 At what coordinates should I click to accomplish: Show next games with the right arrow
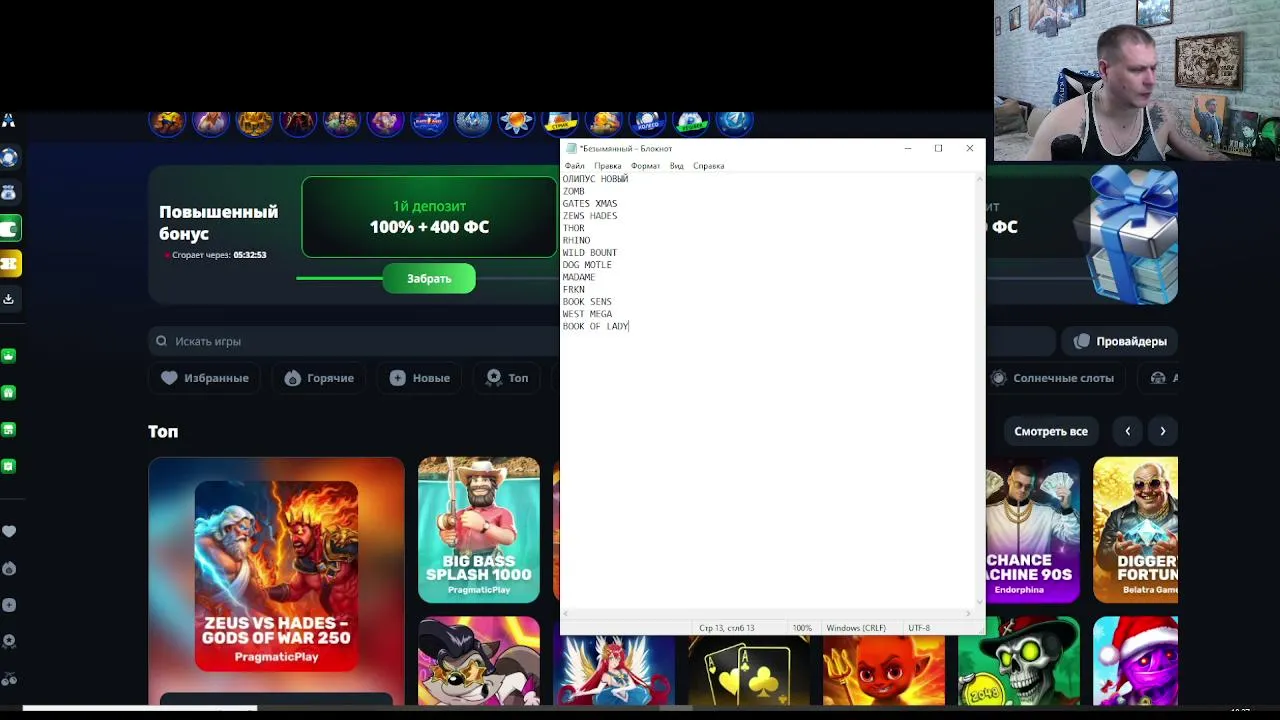click(x=1163, y=431)
